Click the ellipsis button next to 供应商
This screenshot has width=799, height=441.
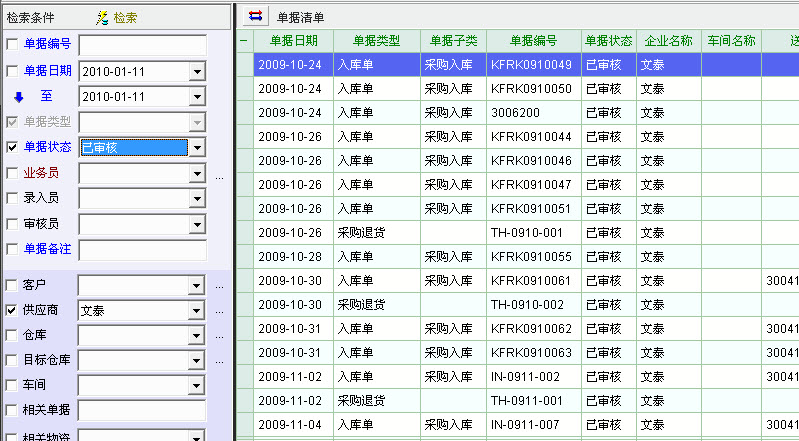pos(219,311)
